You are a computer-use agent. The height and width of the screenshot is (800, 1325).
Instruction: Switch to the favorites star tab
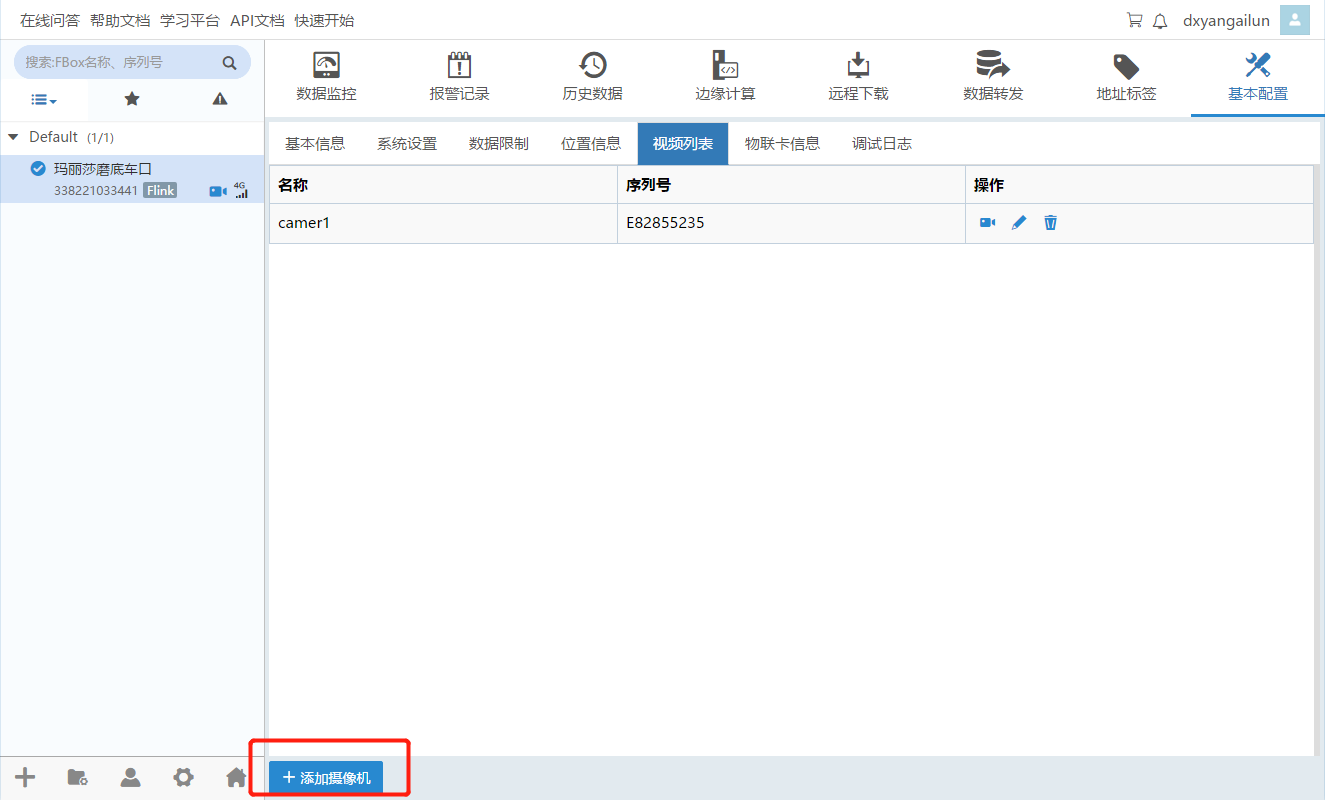pyautogui.click(x=132, y=99)
